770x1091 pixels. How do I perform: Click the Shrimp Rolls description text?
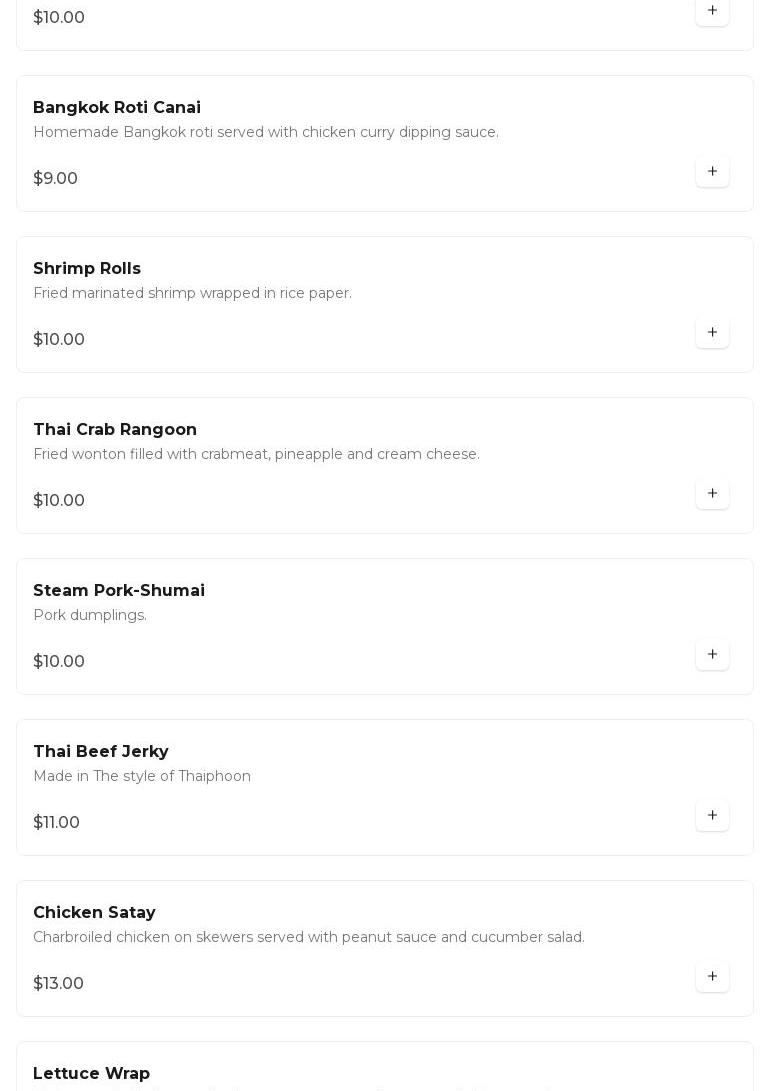point(192,293)
